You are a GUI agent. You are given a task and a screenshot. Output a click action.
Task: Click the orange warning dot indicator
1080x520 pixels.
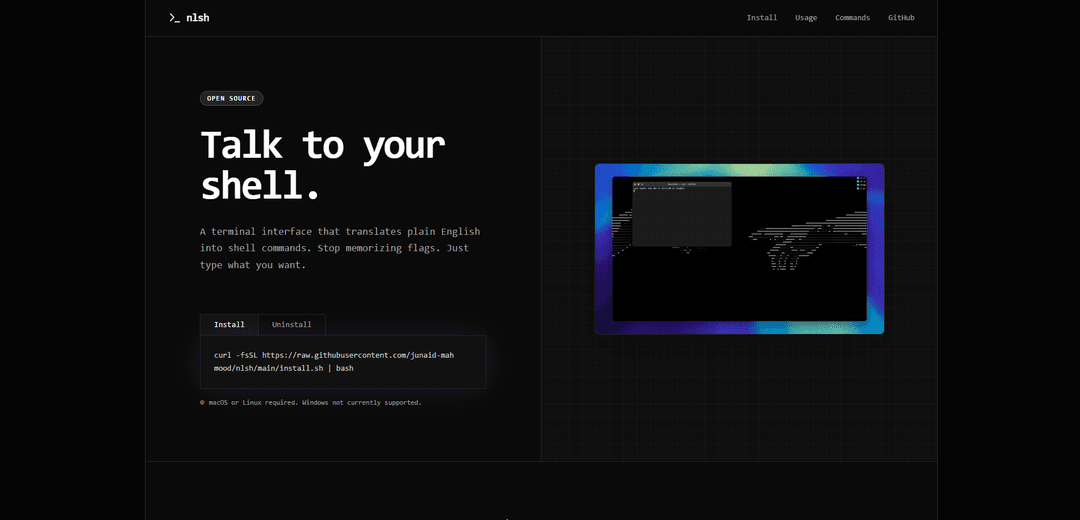point(202,402)
